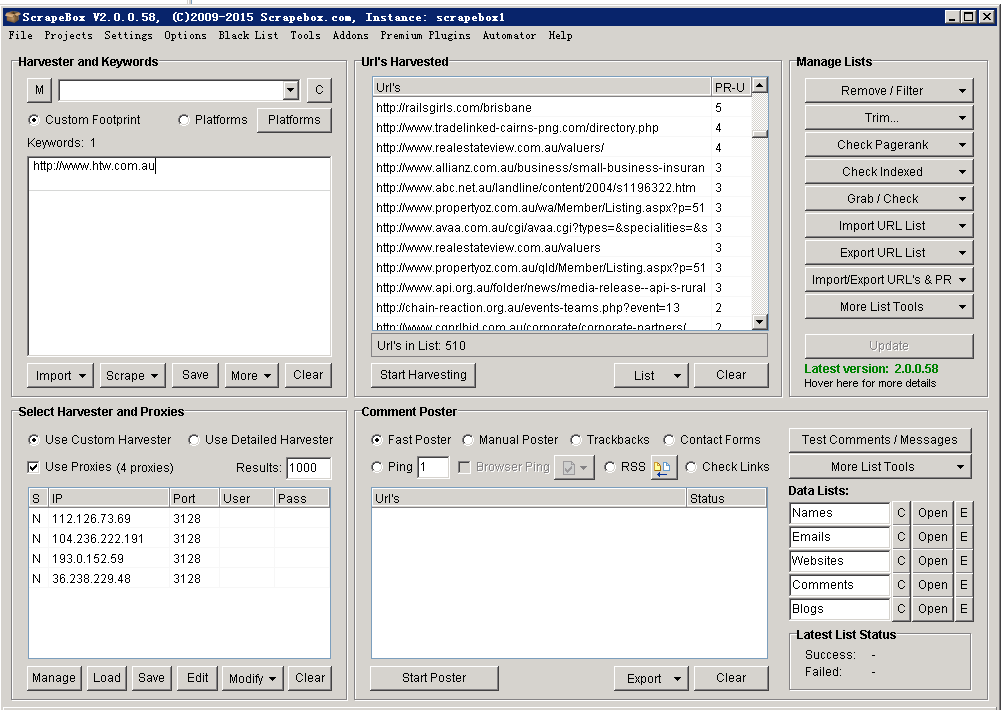The width and height of the screenshot is (1001, 710).
Task: Open the keywords Import dropdown button
Action: (61, 375)
